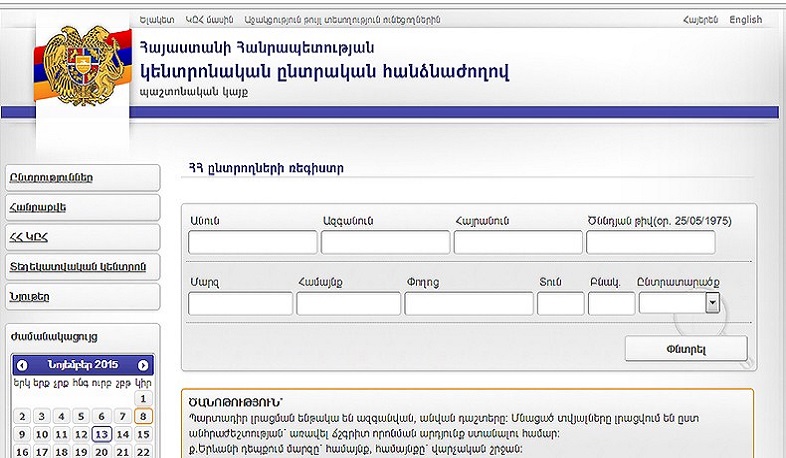The image size is (786, 458).
Task: Go to previous month in calendar
Action: click(x=22, y=365)
